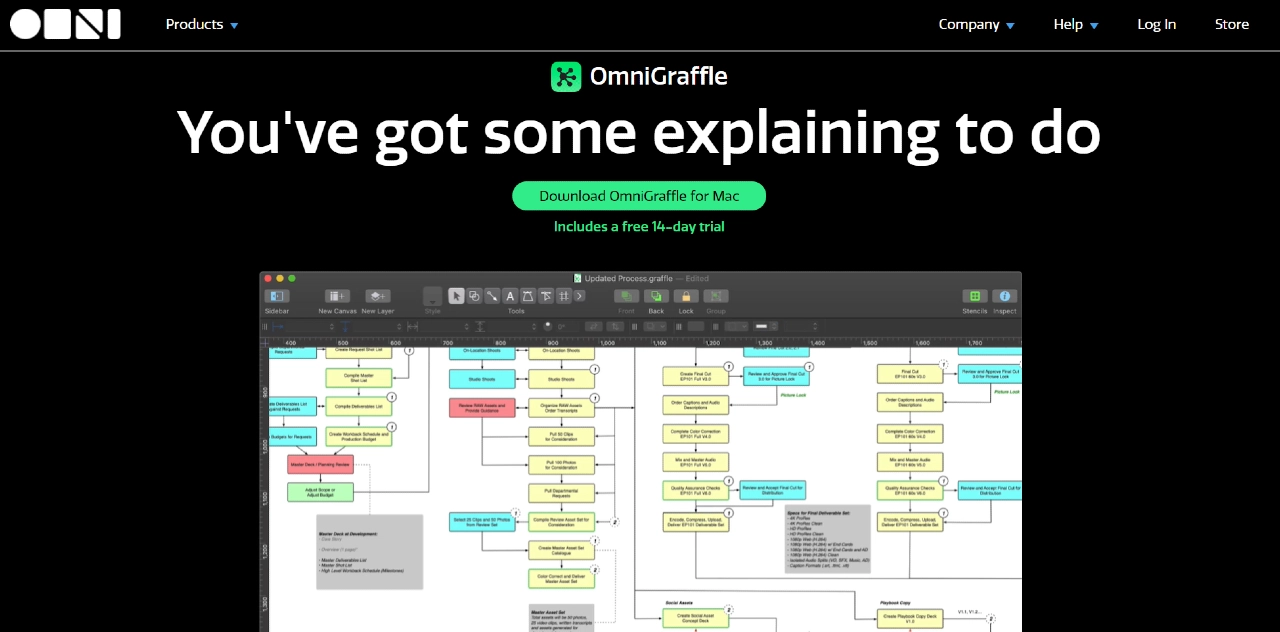1280x632 pixels.
Task: Click the Omni logo in the header
Action: coord(65,24)
